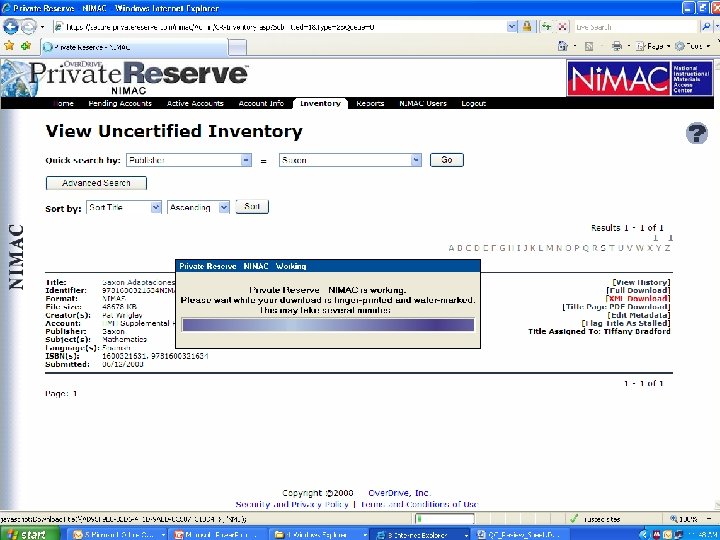Click the security padlock icon
The width and height of the screenshot is (720, 540).
[527, 27]
